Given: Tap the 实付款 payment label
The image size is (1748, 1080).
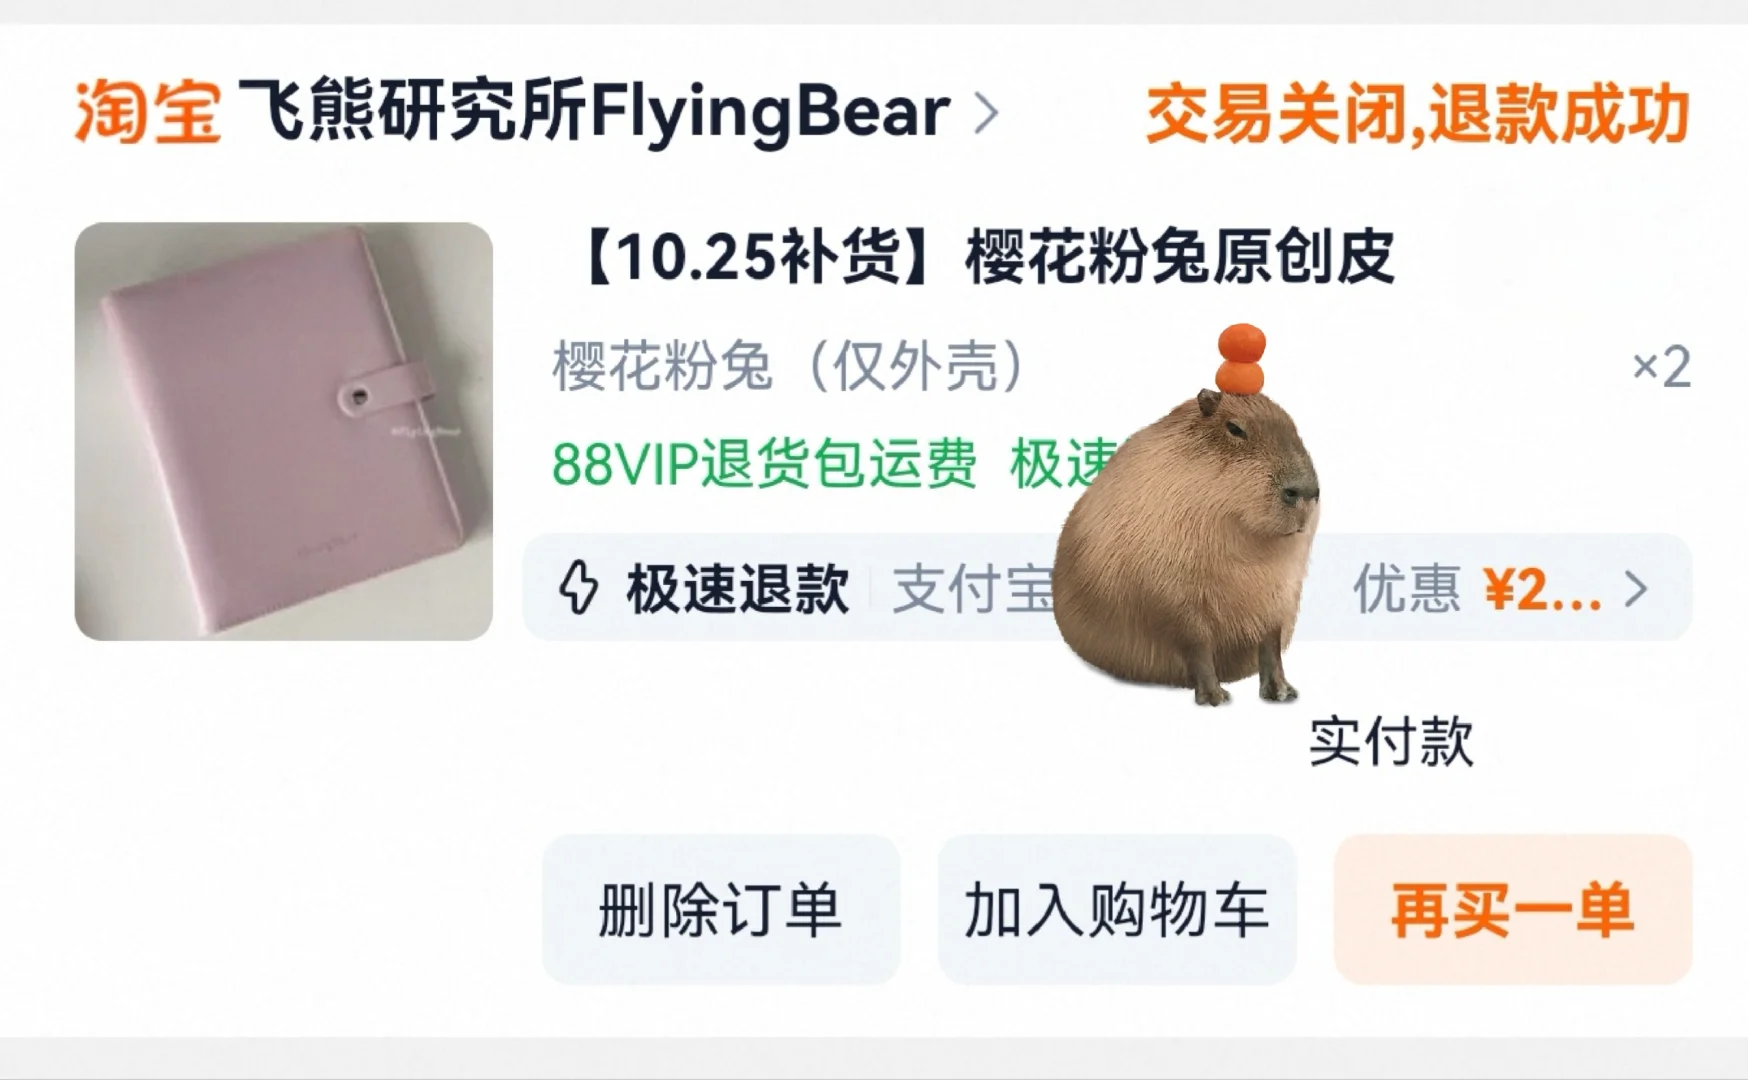Looking at the screenshot, I should tap(1392, 741).
